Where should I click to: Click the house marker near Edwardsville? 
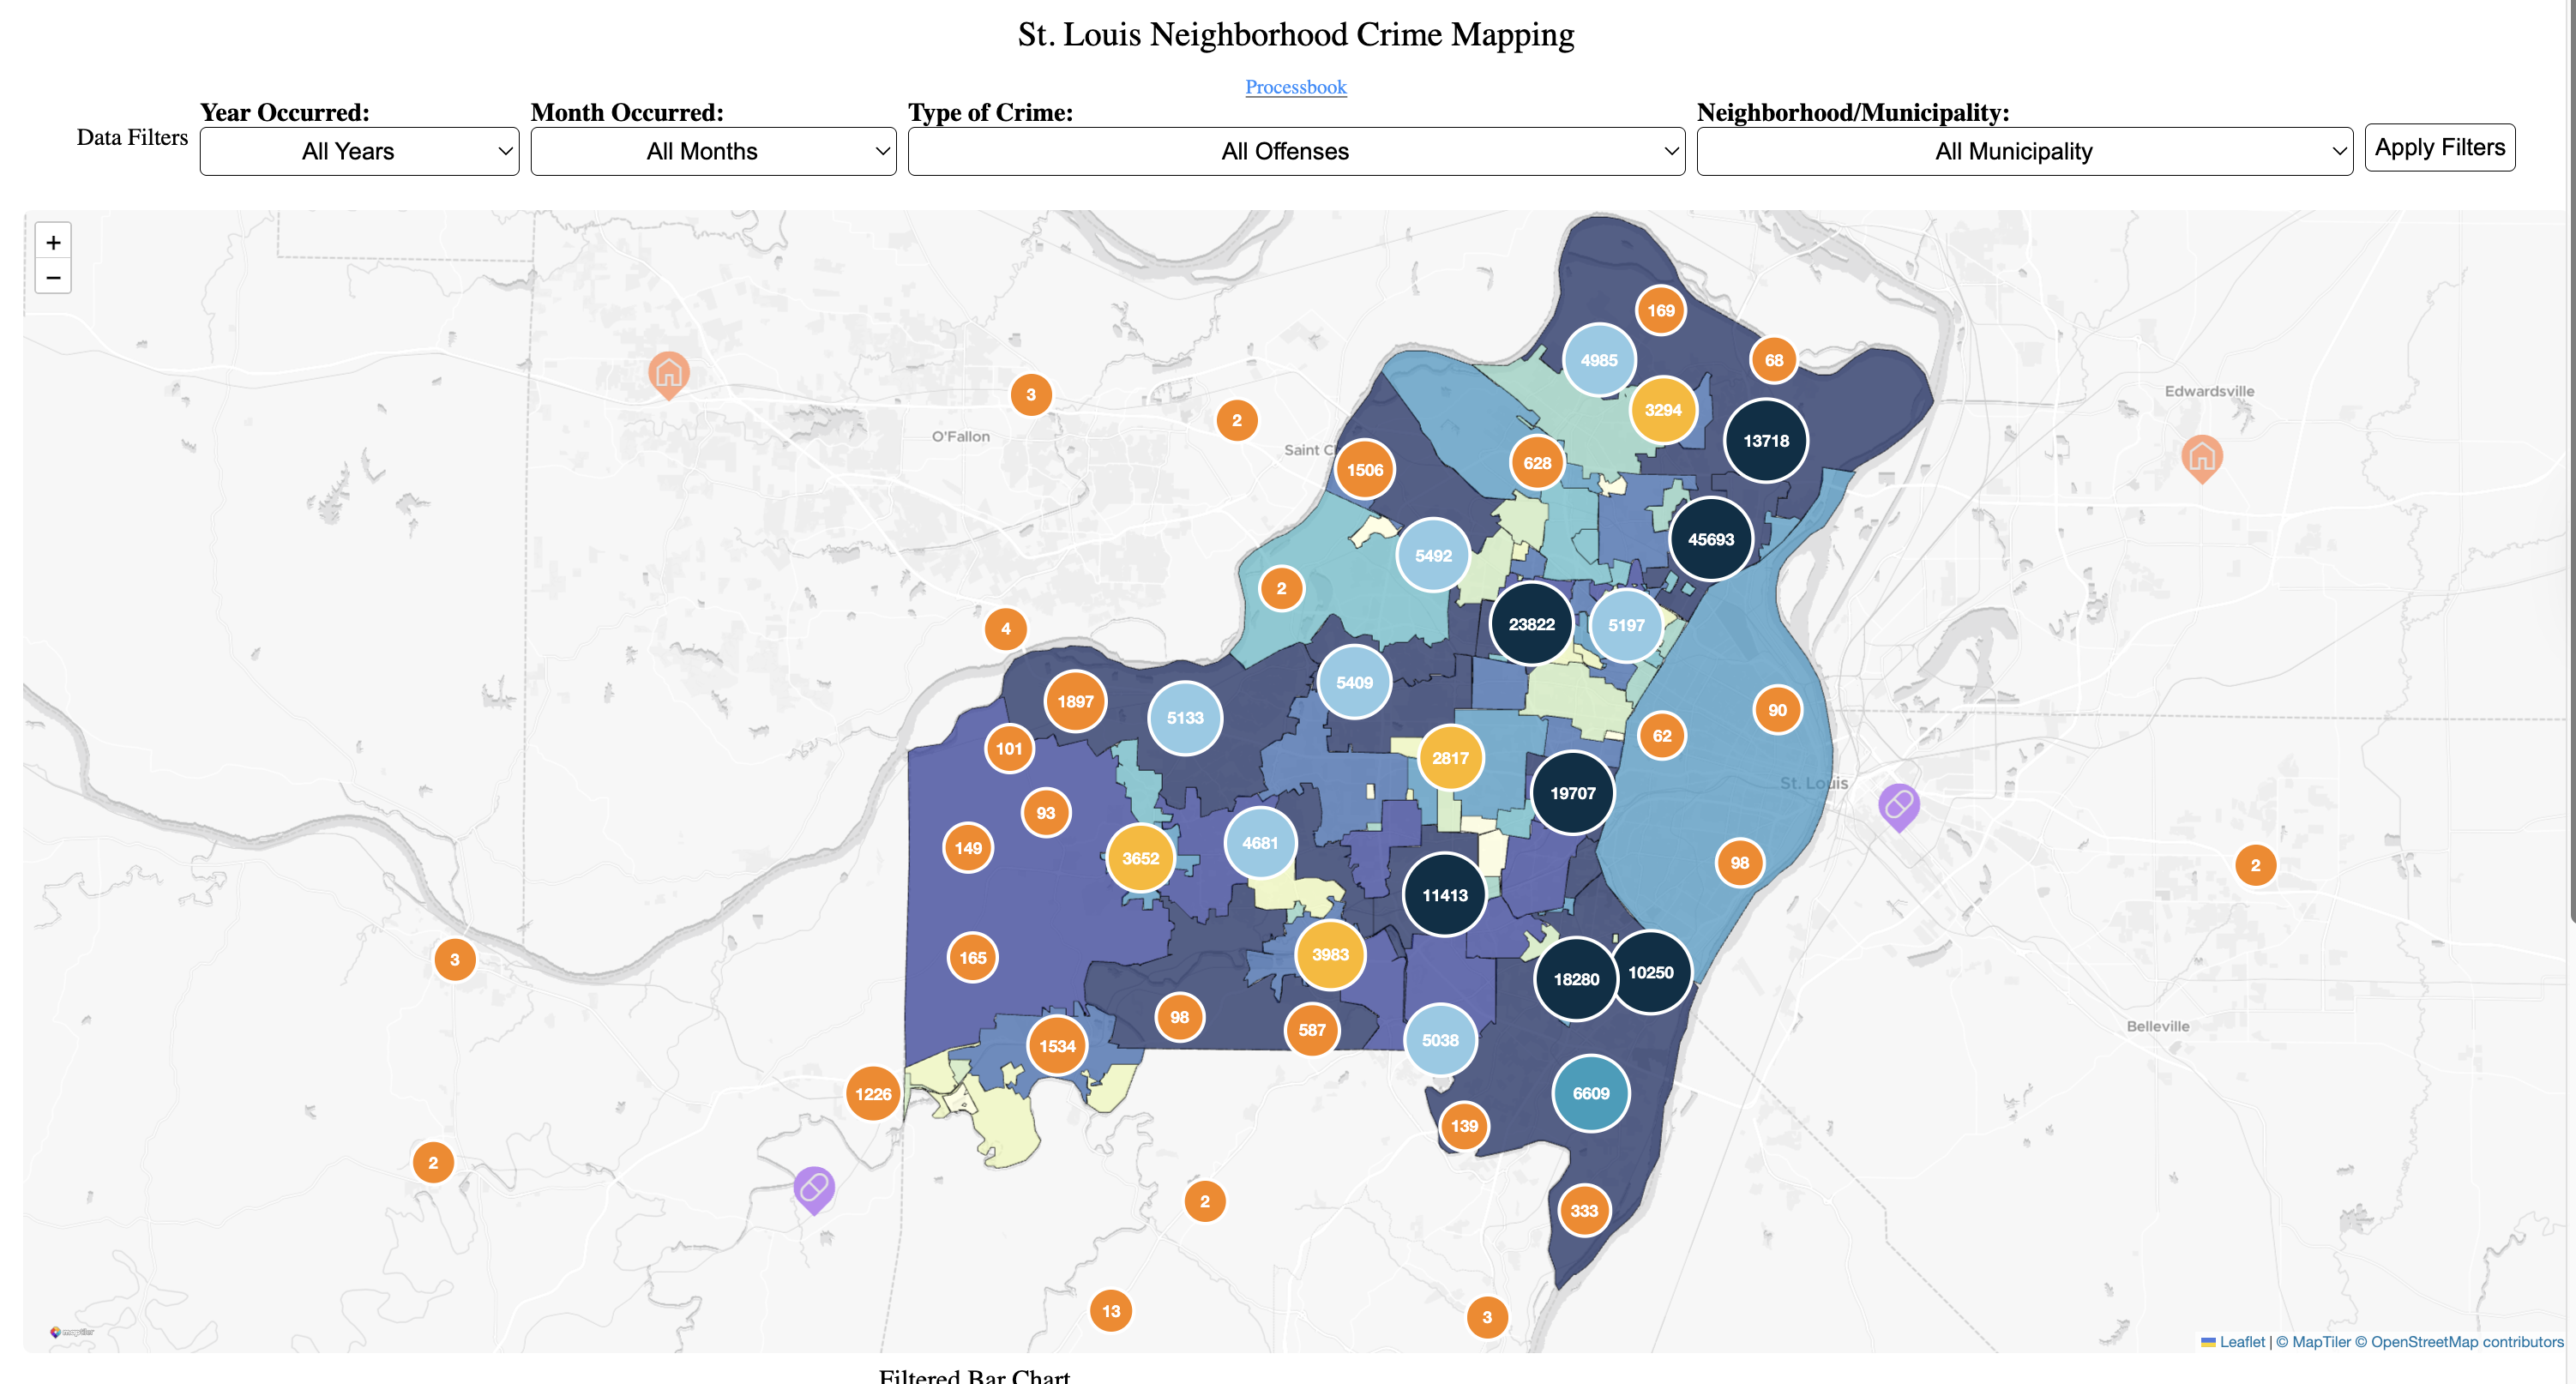(2201, 457)
